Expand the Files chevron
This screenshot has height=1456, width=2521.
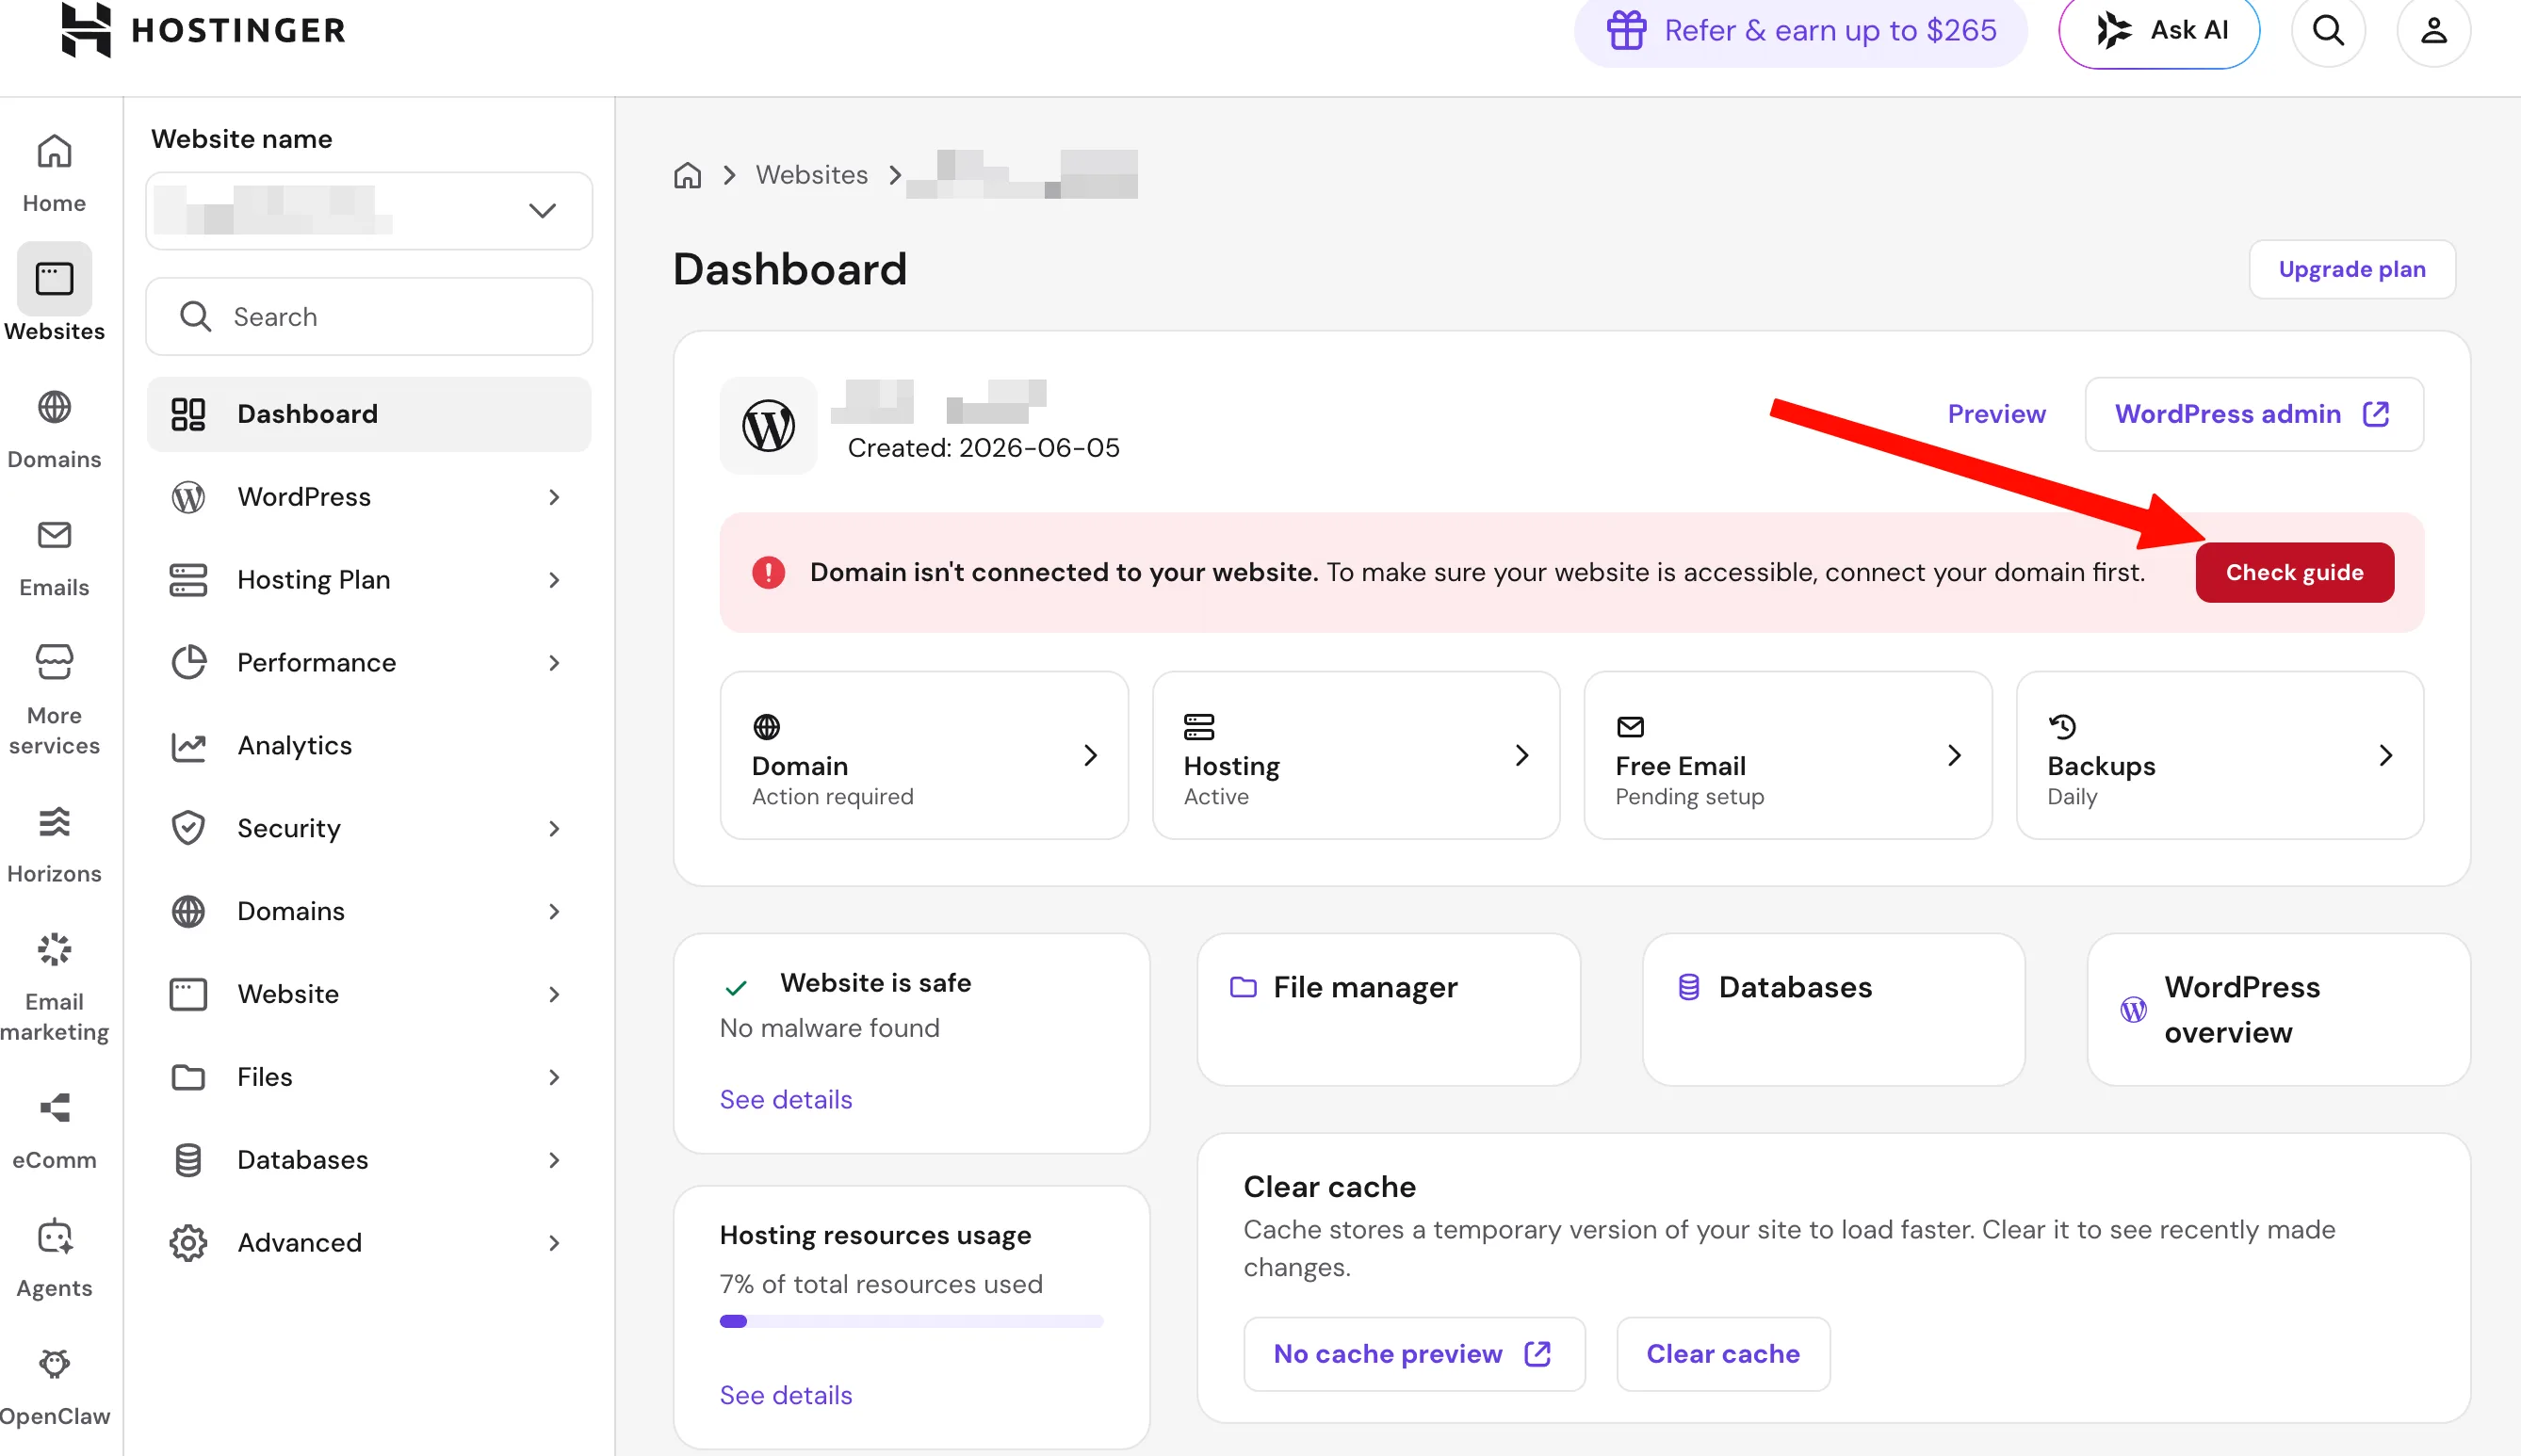554,1077
